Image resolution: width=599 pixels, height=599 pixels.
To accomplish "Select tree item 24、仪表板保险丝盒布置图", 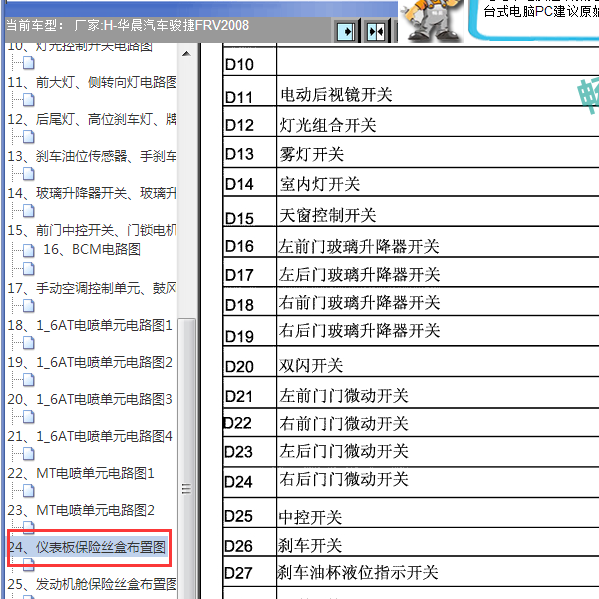I will [x=87, y=547].
